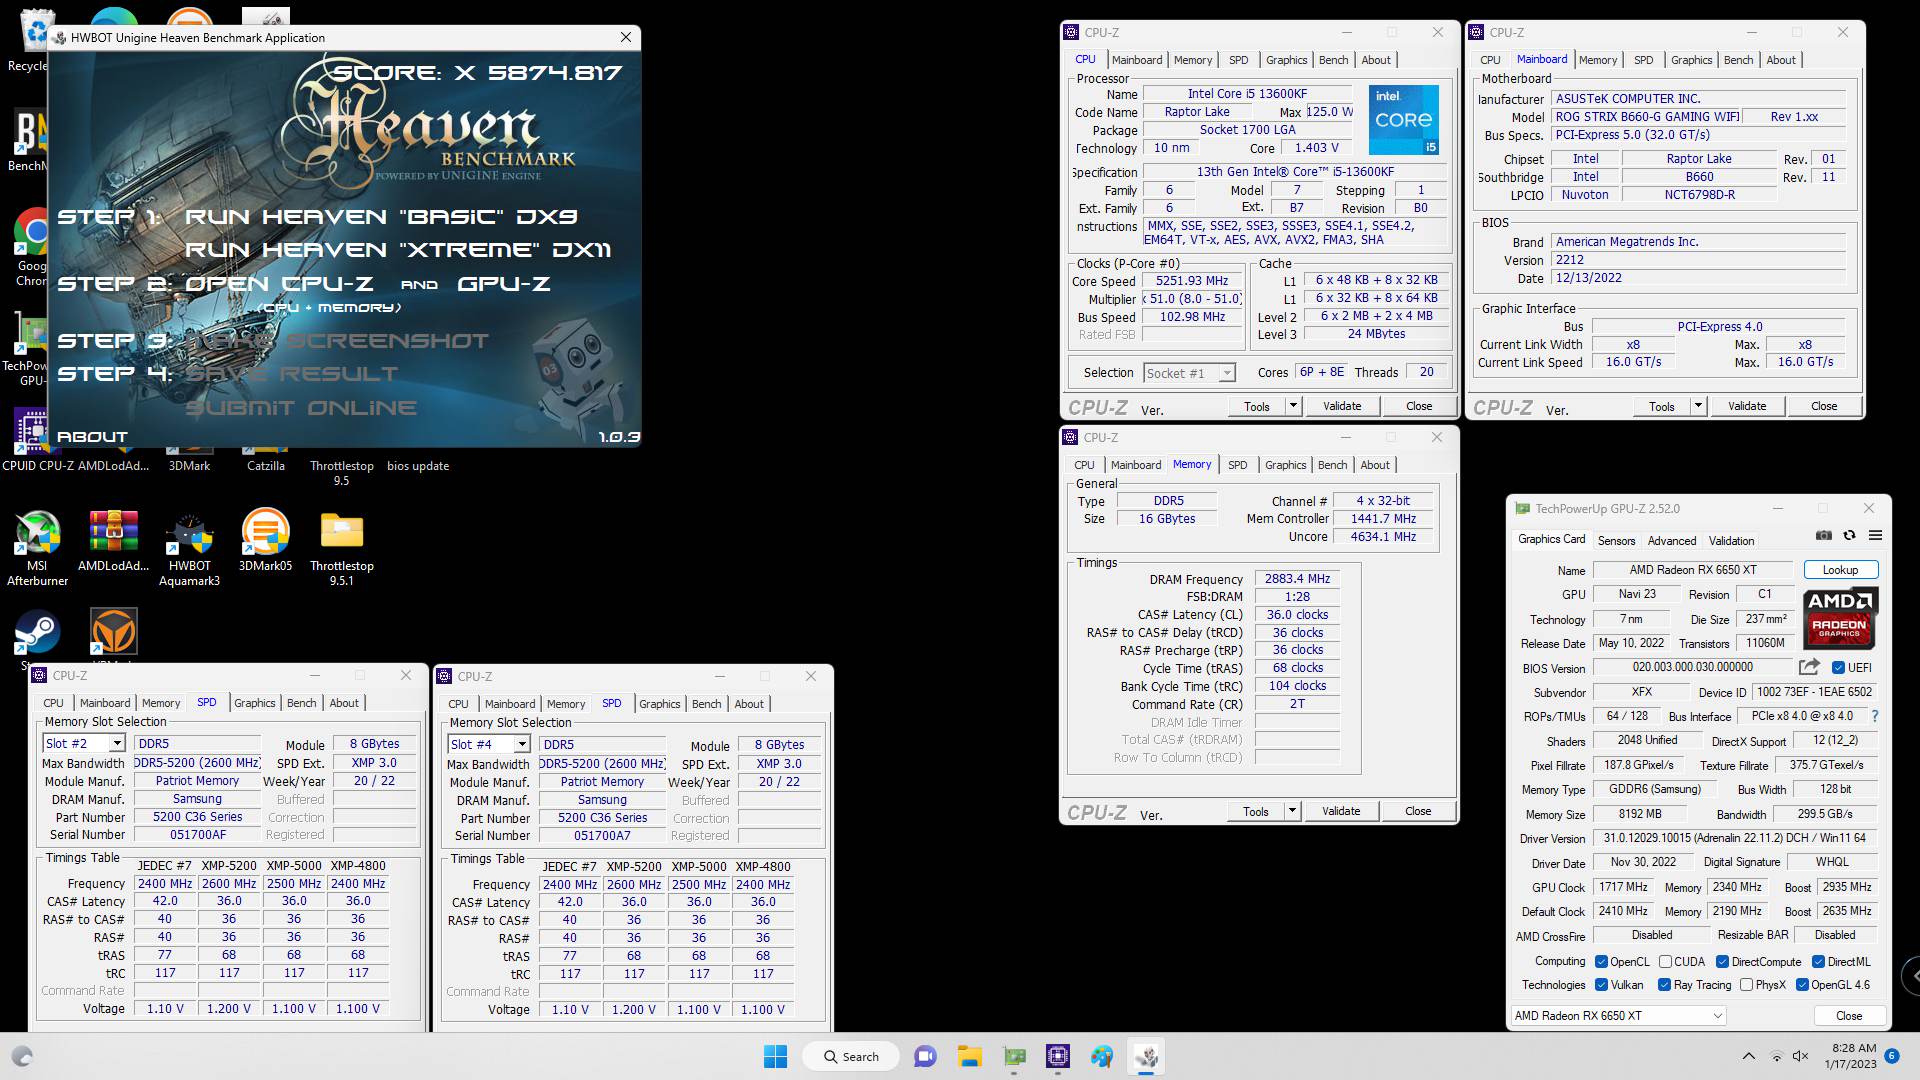The height and width of the screenshot is (1080, 1920).
Task: Toggle PhysX checkbox in GPU-Z
Action: tap(1746, 985)
